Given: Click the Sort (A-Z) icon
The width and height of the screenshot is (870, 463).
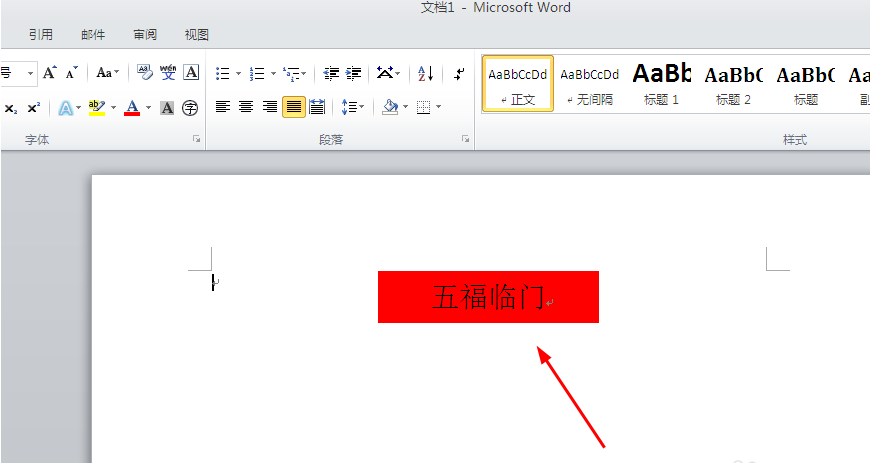Looking at the screenshot, I should 426,73.
